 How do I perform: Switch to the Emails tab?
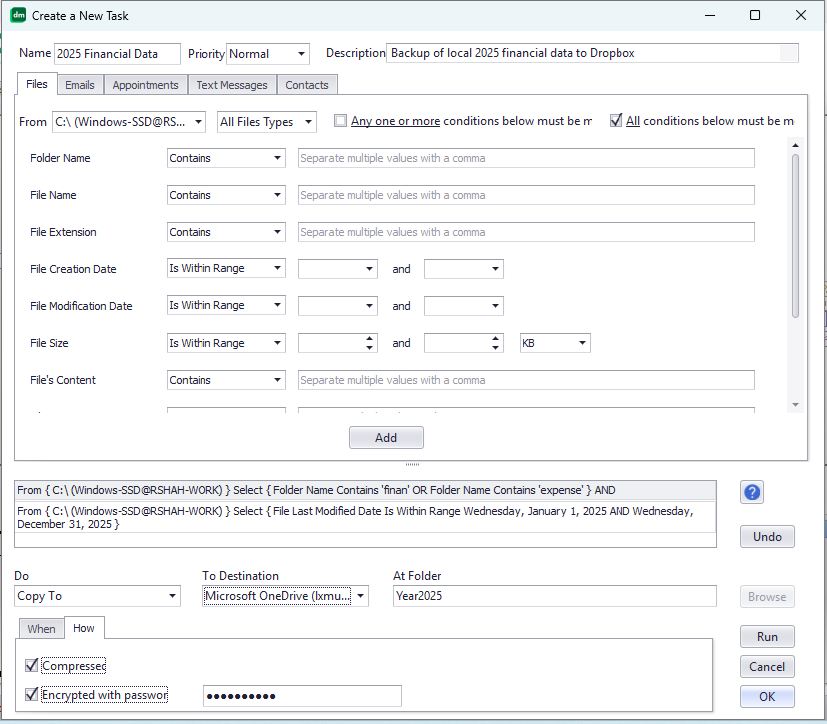click(x=79, y=84)
